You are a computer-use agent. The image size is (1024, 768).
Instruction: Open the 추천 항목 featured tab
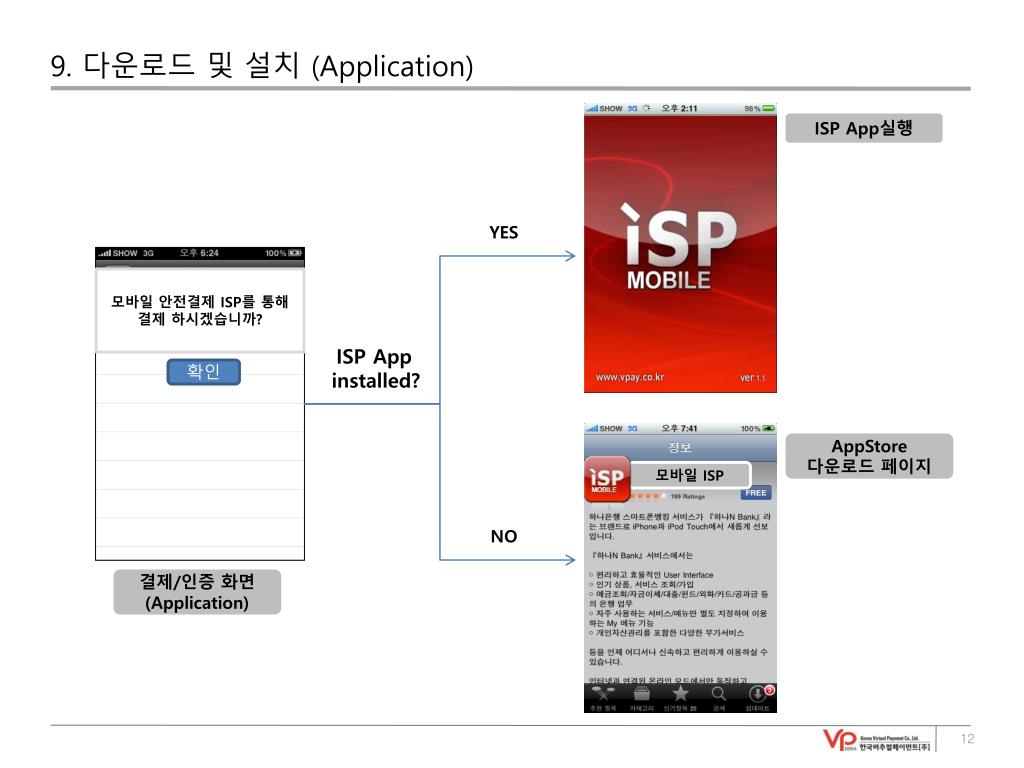(603, 698)
